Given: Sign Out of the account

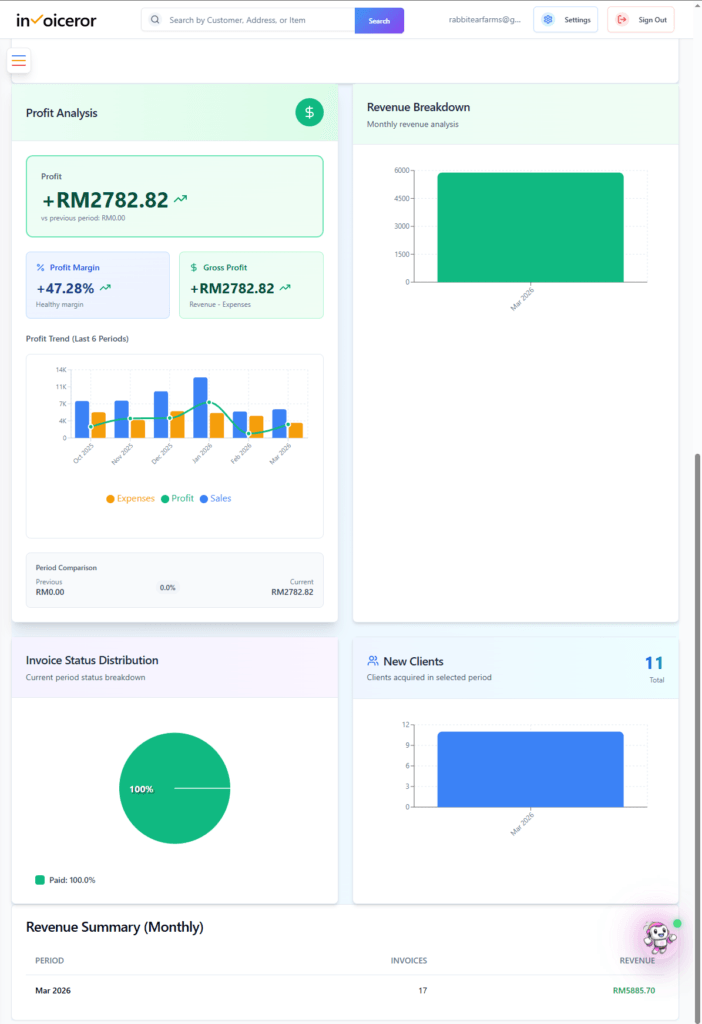Looking at the screenshot, I should (x=641, y=20).
